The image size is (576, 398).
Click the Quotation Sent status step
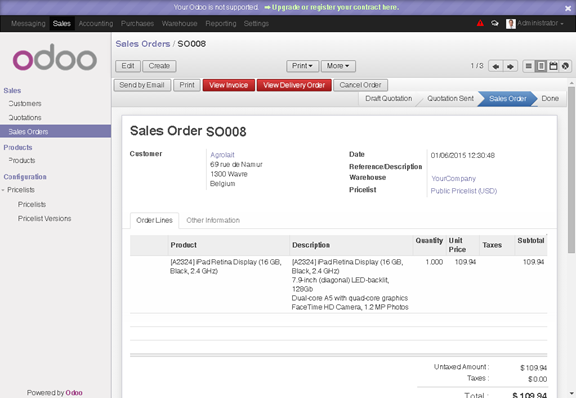point(450,99)
